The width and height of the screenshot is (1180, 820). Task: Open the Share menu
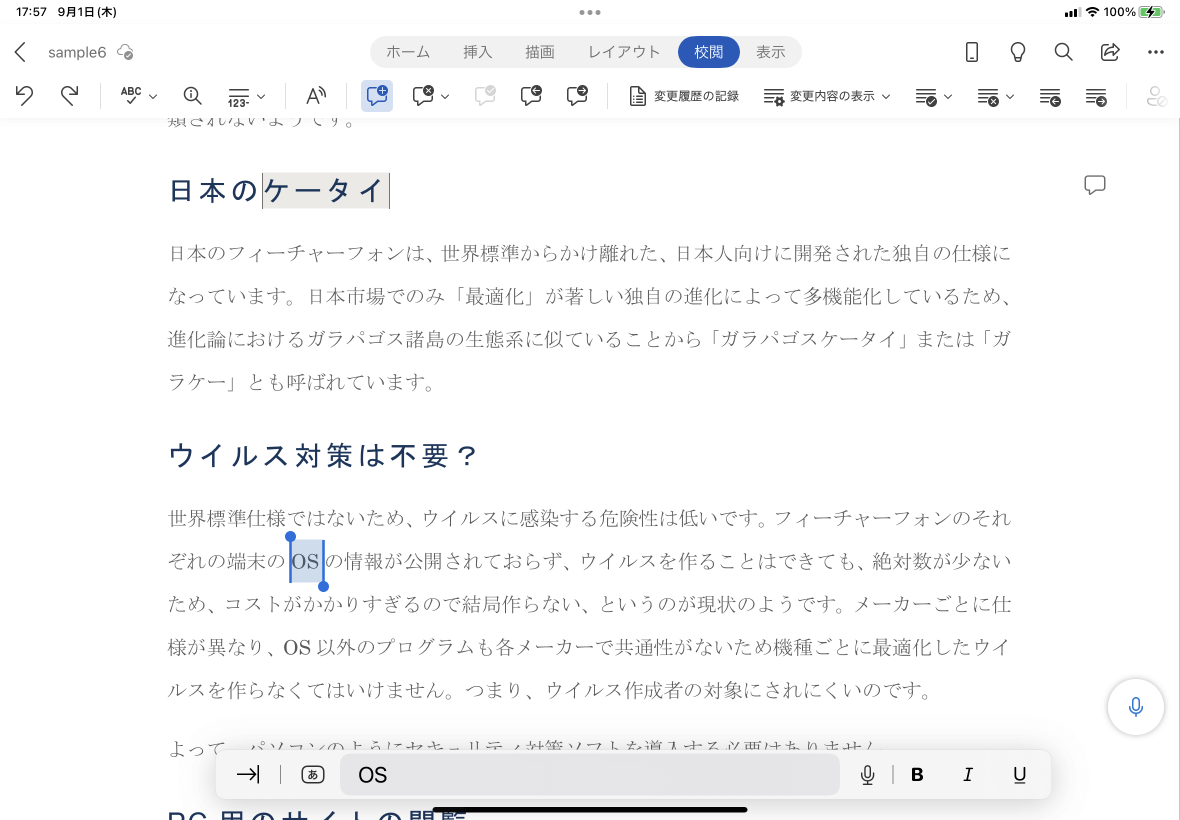click(x=1110, y=52)
